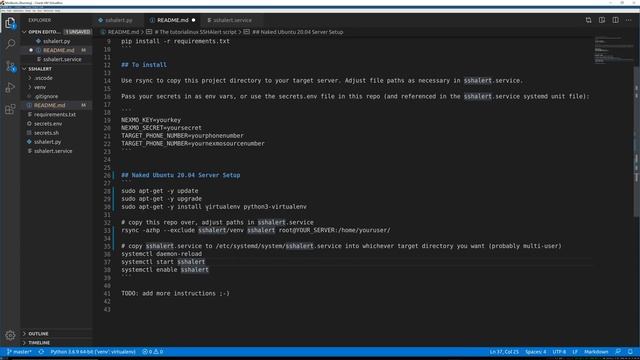This screenshot has height=360, width=640.
Task: Open the Manage settings gear
Action: point(10,335)
